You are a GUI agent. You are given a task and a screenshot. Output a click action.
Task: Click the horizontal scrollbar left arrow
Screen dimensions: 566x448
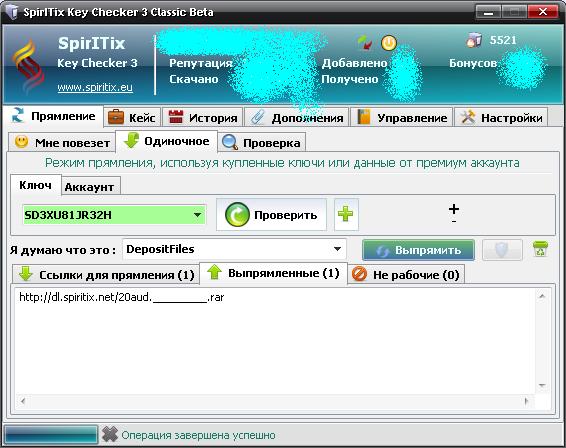(x=23, y=400)
